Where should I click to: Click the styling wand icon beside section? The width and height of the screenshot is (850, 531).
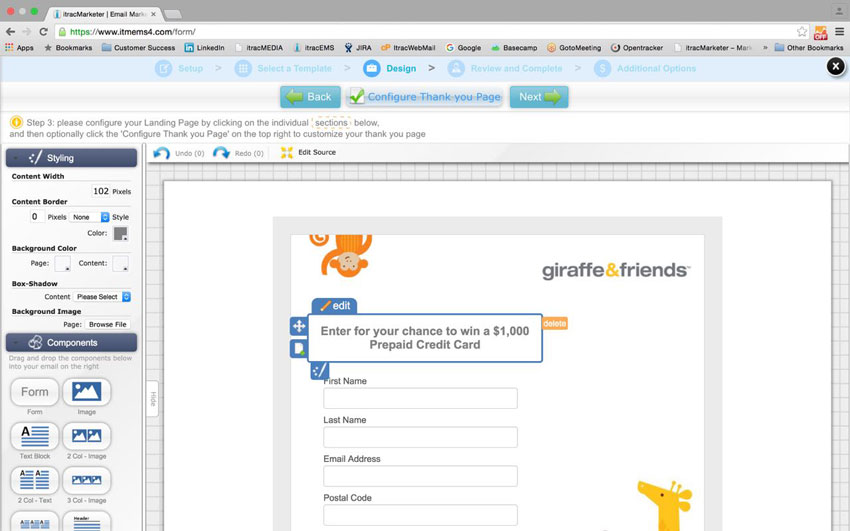319,371
